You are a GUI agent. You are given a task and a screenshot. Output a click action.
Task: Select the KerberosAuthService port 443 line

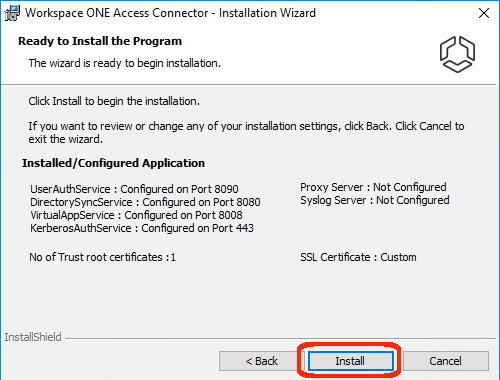[142, 228]
